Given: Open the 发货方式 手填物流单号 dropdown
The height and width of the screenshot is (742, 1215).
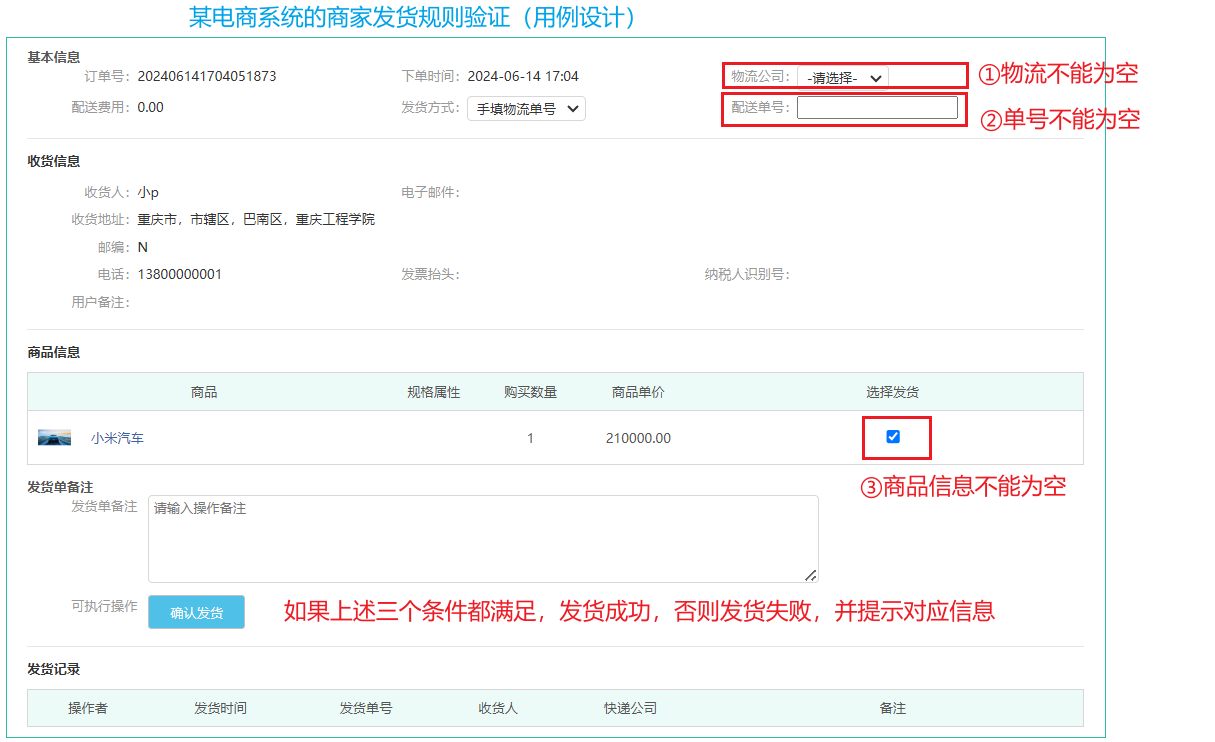Looking at the screenshot, I should (526, 108).
